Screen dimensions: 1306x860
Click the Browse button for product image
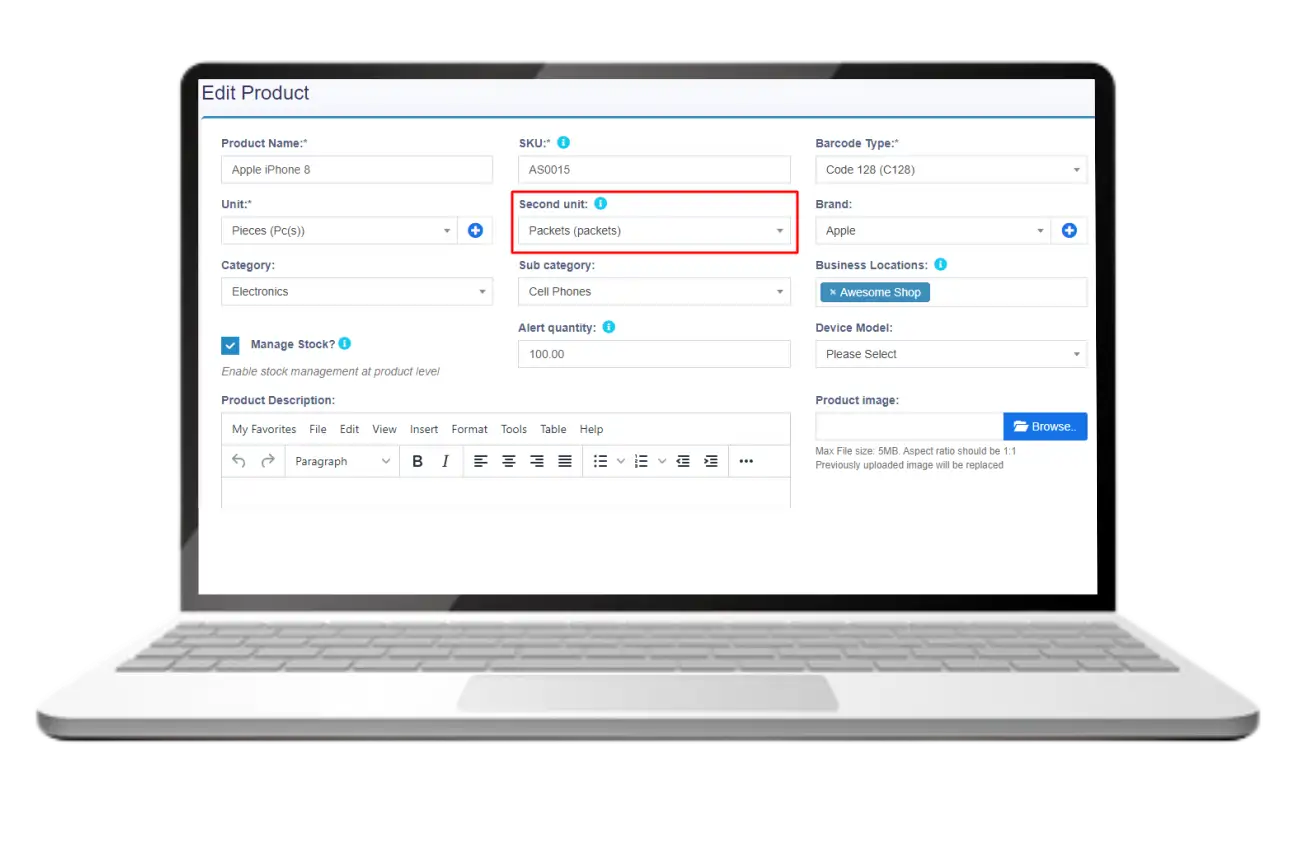[x=1045, y=427]
